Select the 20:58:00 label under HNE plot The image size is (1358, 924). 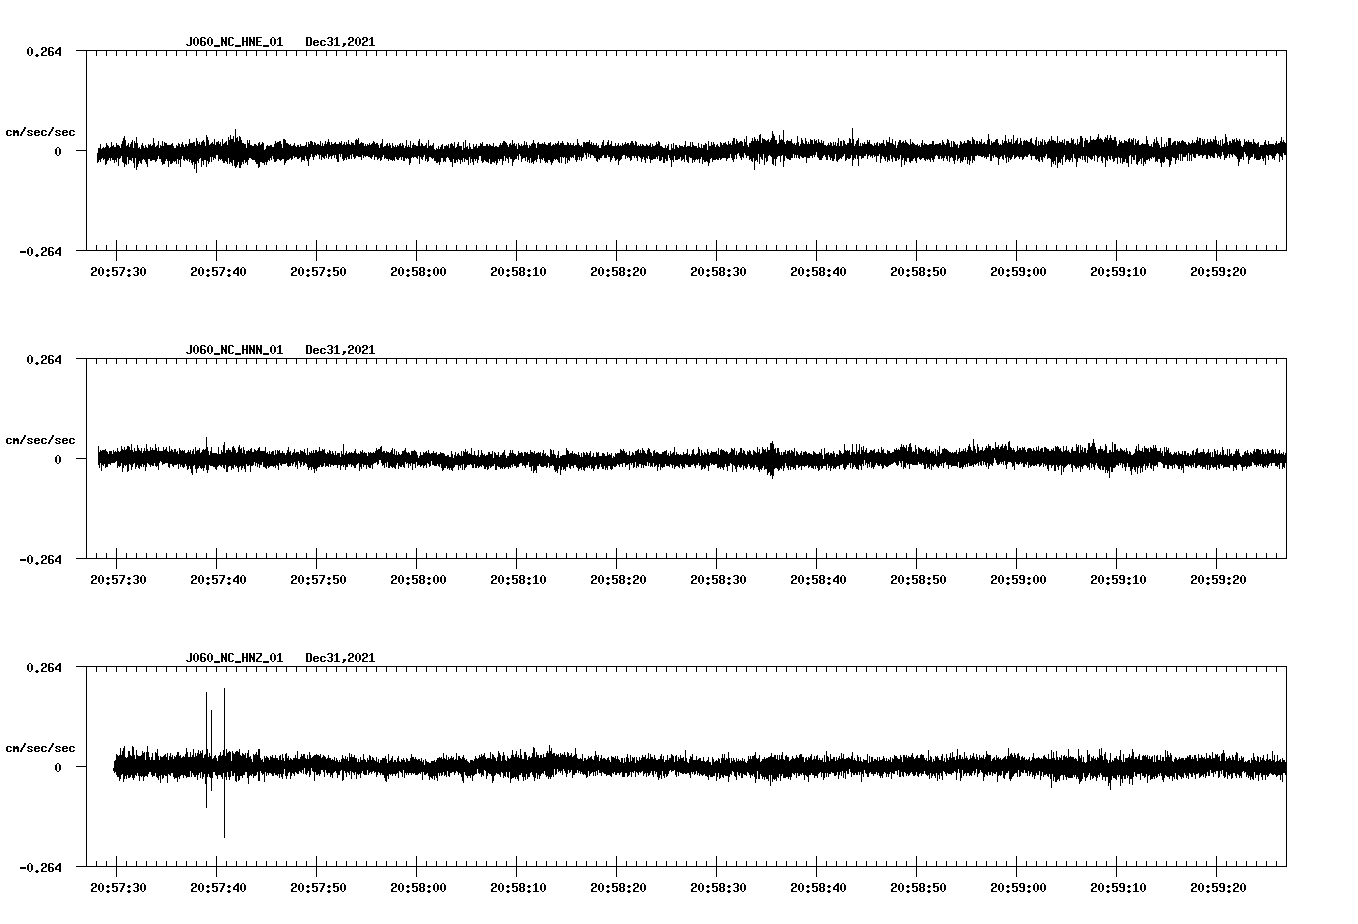[x=418, y=272]
